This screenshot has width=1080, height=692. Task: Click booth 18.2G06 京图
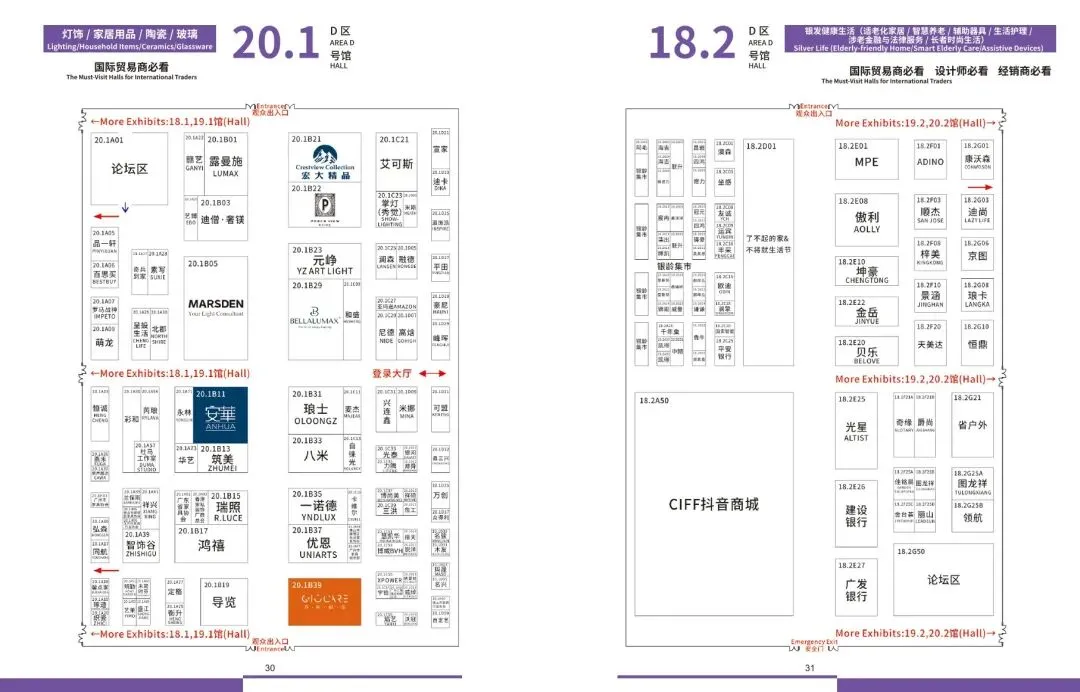(x=977, y=253)
